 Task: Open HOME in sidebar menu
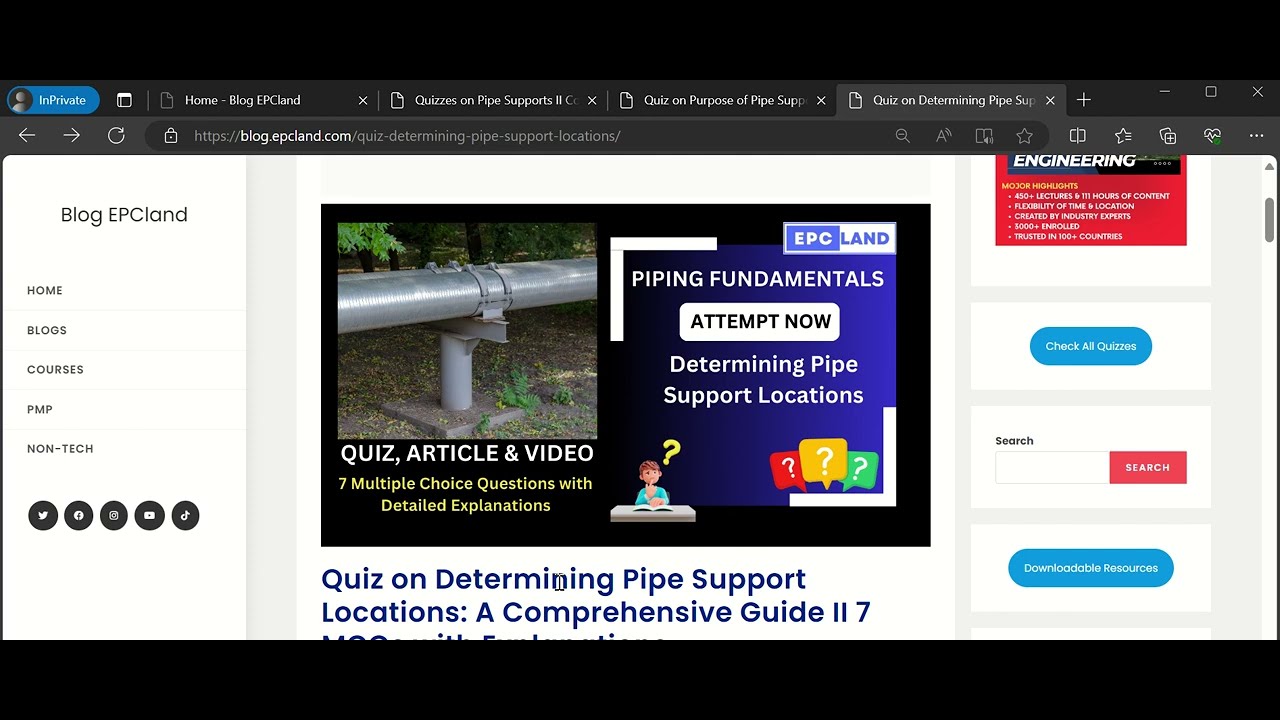tap(45, 291)
